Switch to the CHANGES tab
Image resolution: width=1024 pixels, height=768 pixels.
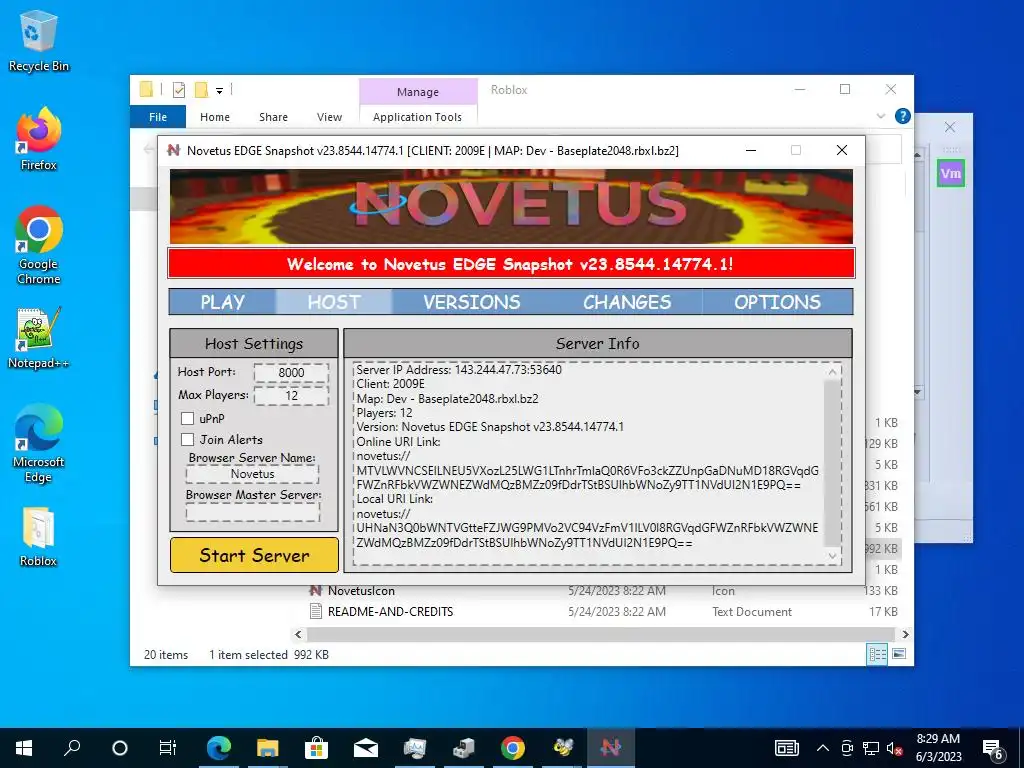click(x=627, y=302)
